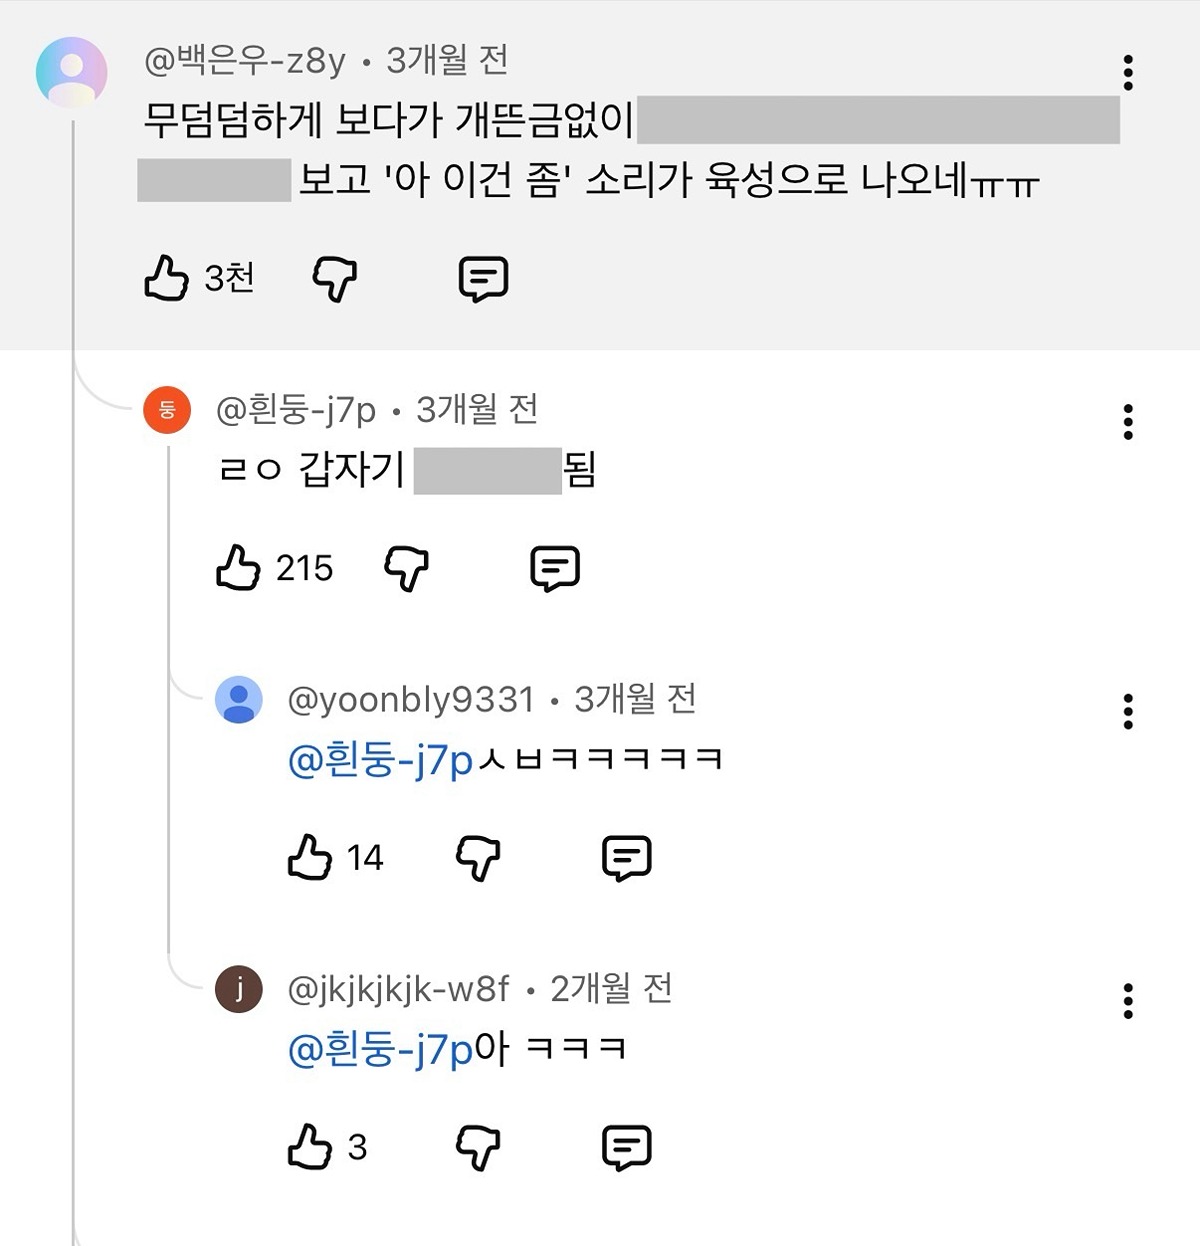Click the @흰둥-j7p mention in yoonbly9331's reply

[x=380, y=761]
